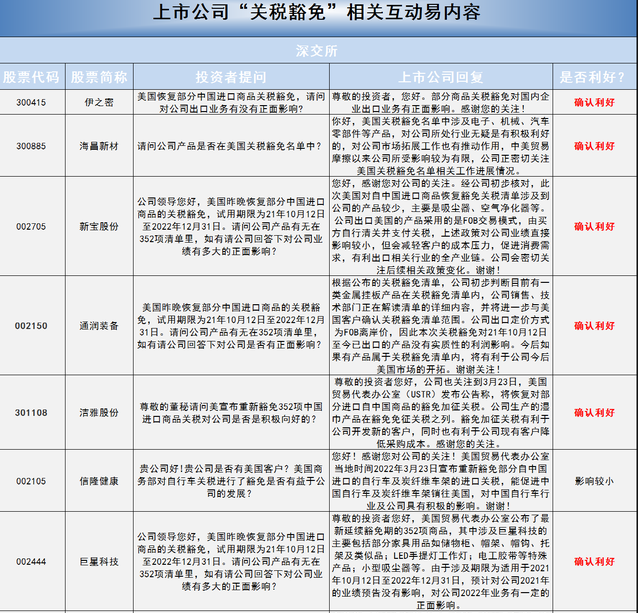Image resolution: width=638 pixels, height=613 pixels.
Task: Click the 深交所 section header row
Action: [319, 49]
